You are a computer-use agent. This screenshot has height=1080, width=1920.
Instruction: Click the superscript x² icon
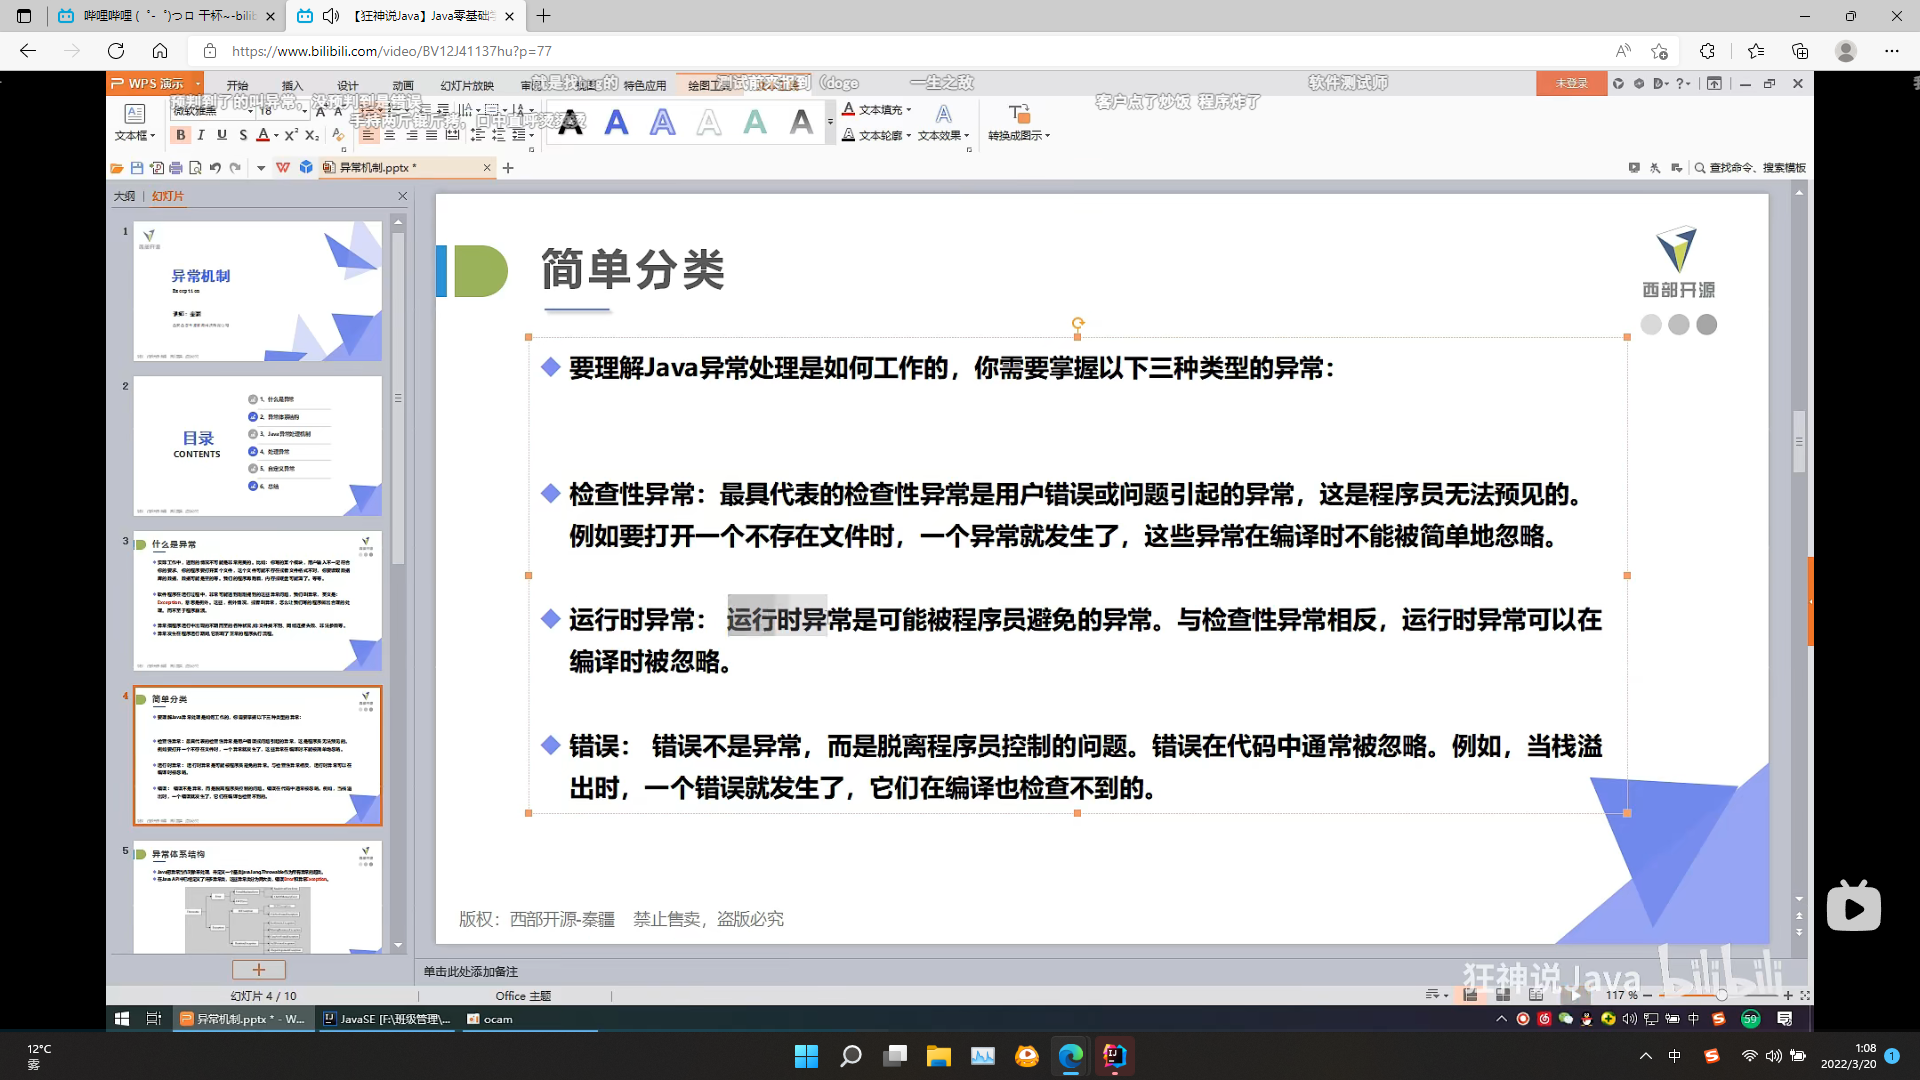tap(291, 135)
